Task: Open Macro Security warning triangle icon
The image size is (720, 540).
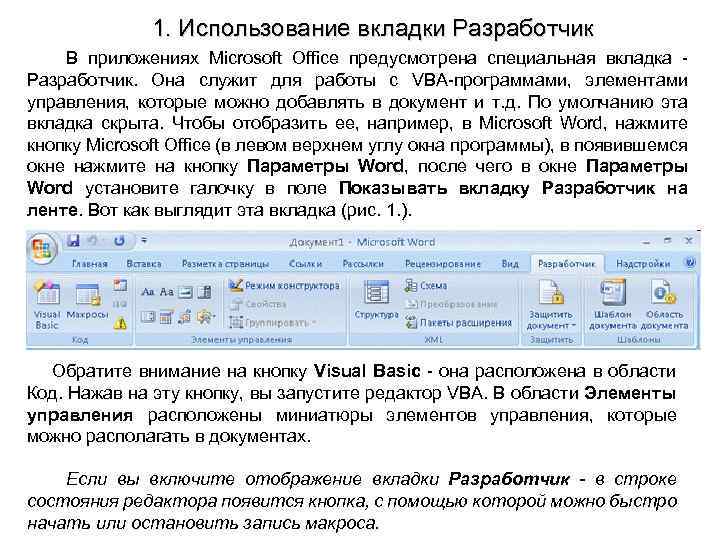Action: (120, 324)
